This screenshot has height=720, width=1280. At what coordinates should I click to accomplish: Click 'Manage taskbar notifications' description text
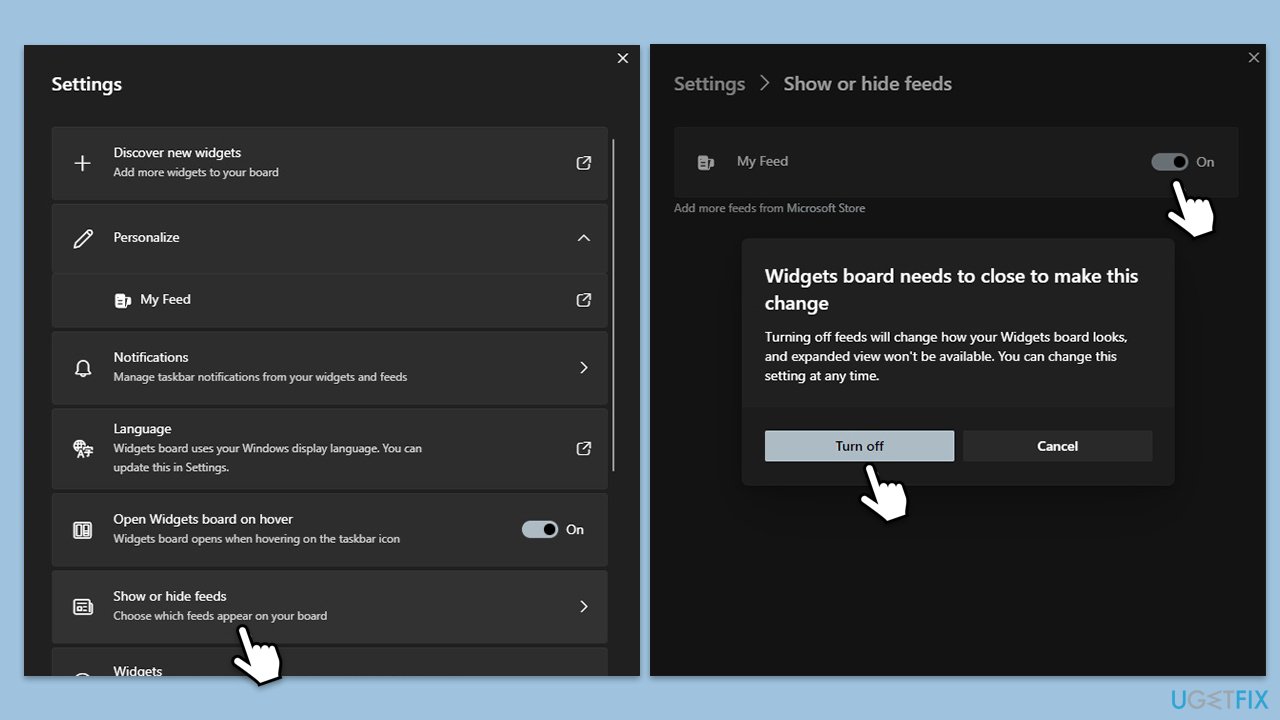(x=260, y=377)
